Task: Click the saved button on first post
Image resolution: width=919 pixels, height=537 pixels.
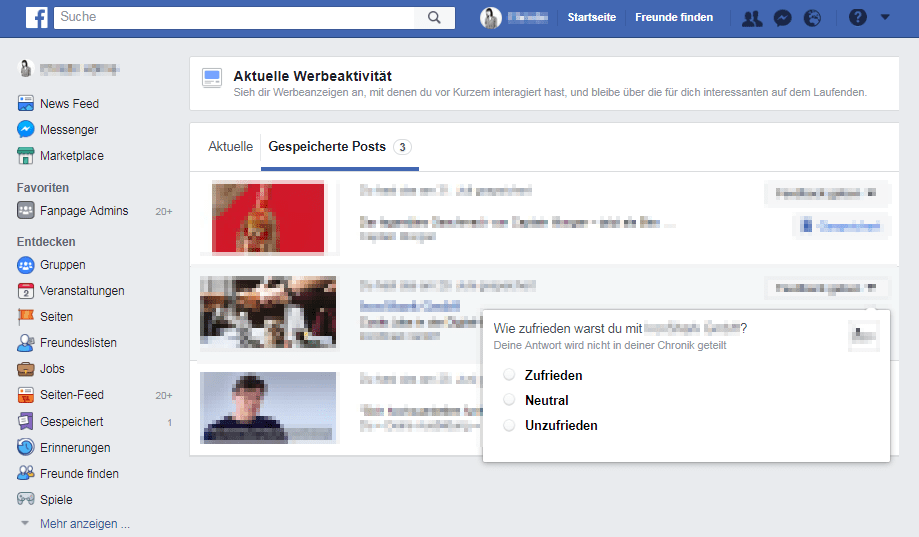Action: (x=842, y=226)
